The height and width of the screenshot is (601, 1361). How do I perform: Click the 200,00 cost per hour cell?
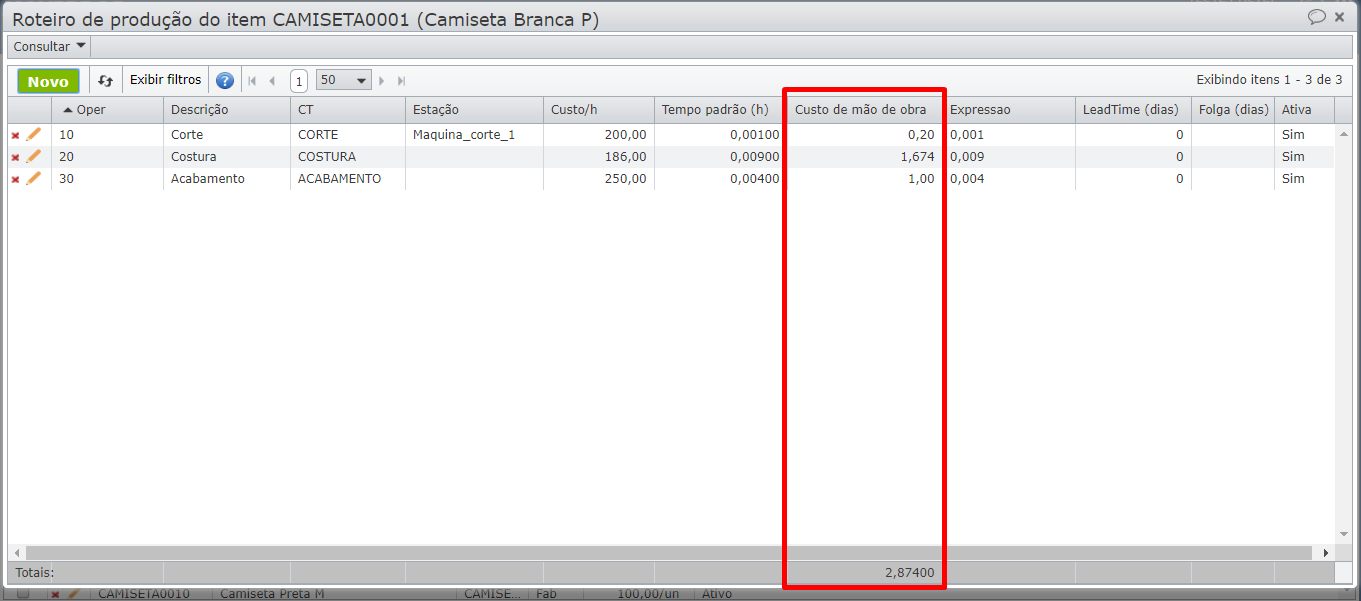[x=598, y=134]
